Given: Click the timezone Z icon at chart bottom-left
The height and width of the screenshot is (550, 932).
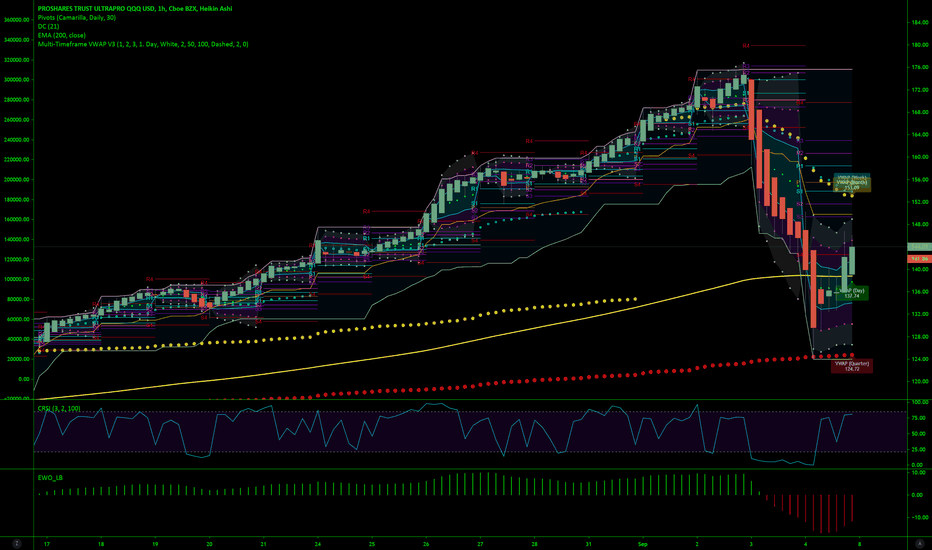Looking at the screenshot, I should 17,543.
